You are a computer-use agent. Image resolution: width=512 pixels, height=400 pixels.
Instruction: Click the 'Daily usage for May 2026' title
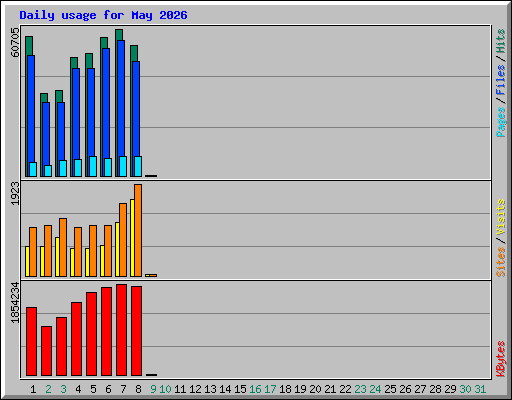click(103, 16)
